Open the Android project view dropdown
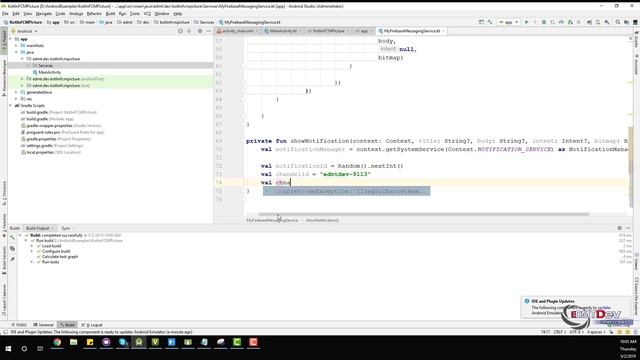This screenshot has height=360, width=640. (24, 31)
